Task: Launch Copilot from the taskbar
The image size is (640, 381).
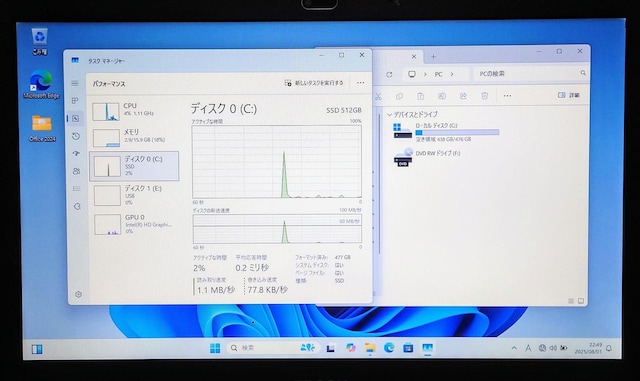Action: tap(351, 348)
